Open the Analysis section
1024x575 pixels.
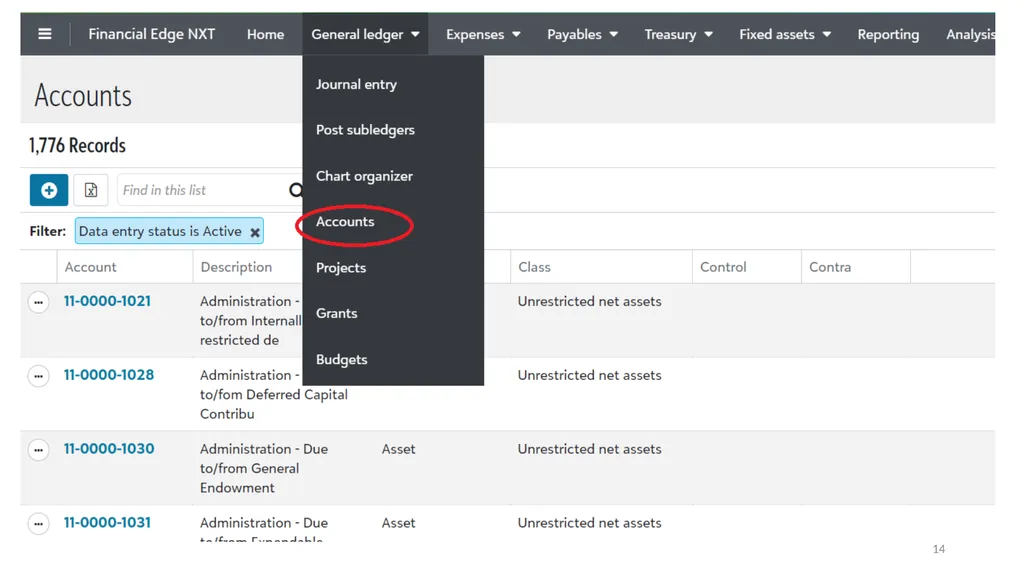point(970,34)
